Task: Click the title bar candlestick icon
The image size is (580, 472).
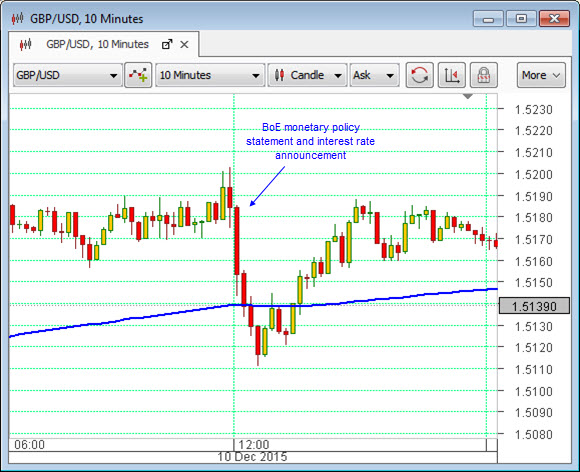Action: [17, 18]
